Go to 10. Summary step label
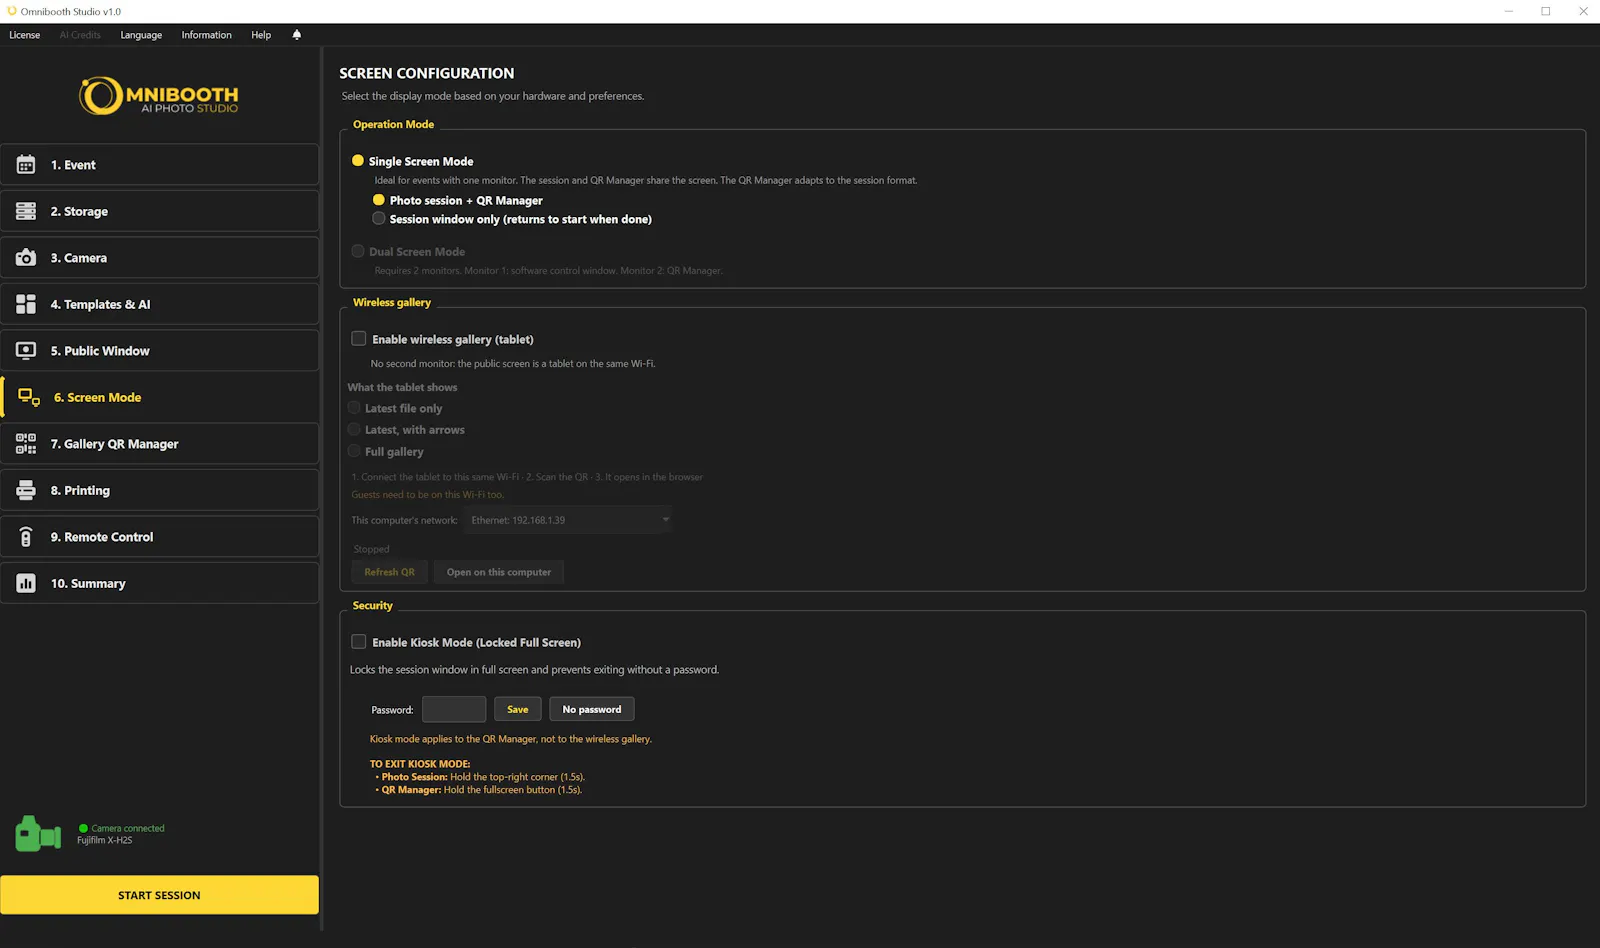The image size is (1600, 948). (x=88, y=583)
